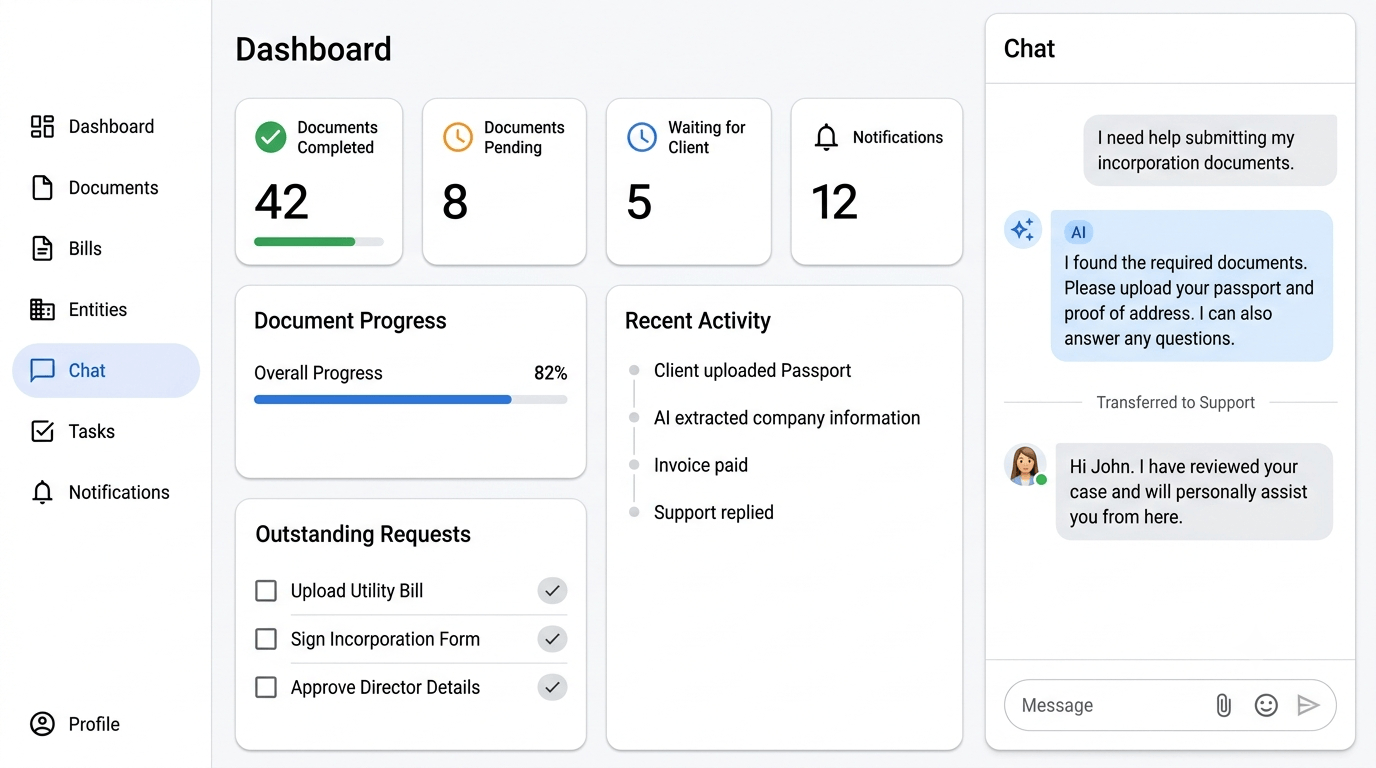Click the Entities building icon in sidebar
This screenshot has width=1376, height=768.
[x=42, y=309]
